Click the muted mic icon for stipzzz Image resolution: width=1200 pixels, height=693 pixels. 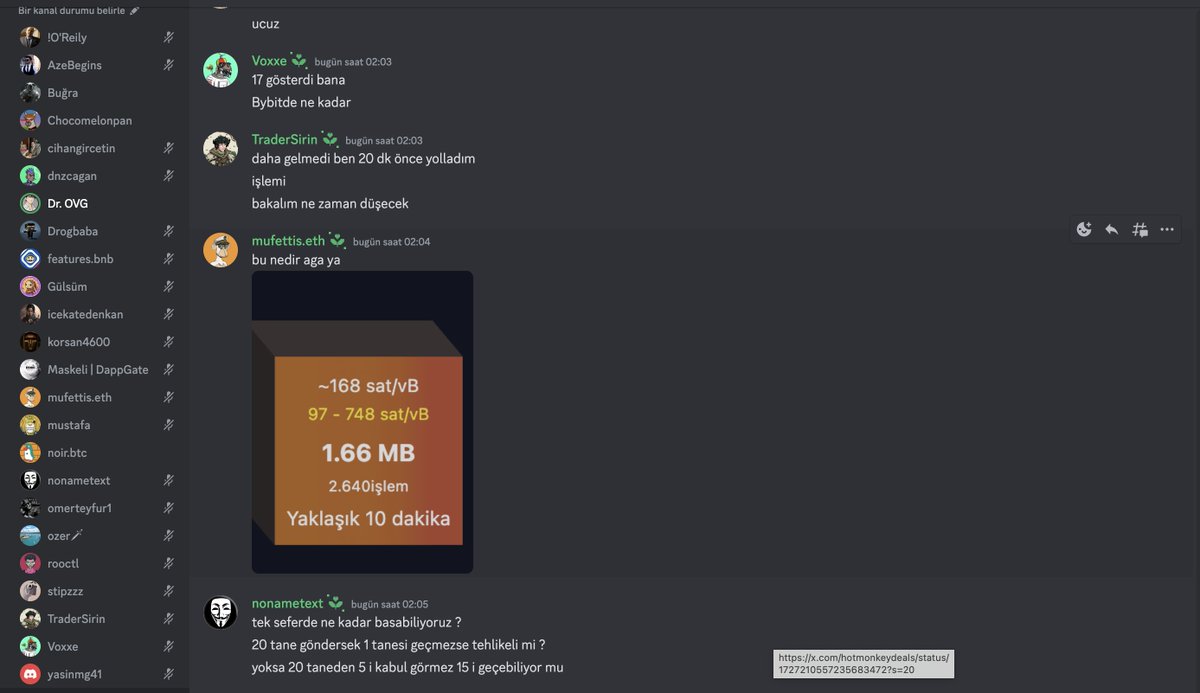pyautogui.click(x=170, y=591)
